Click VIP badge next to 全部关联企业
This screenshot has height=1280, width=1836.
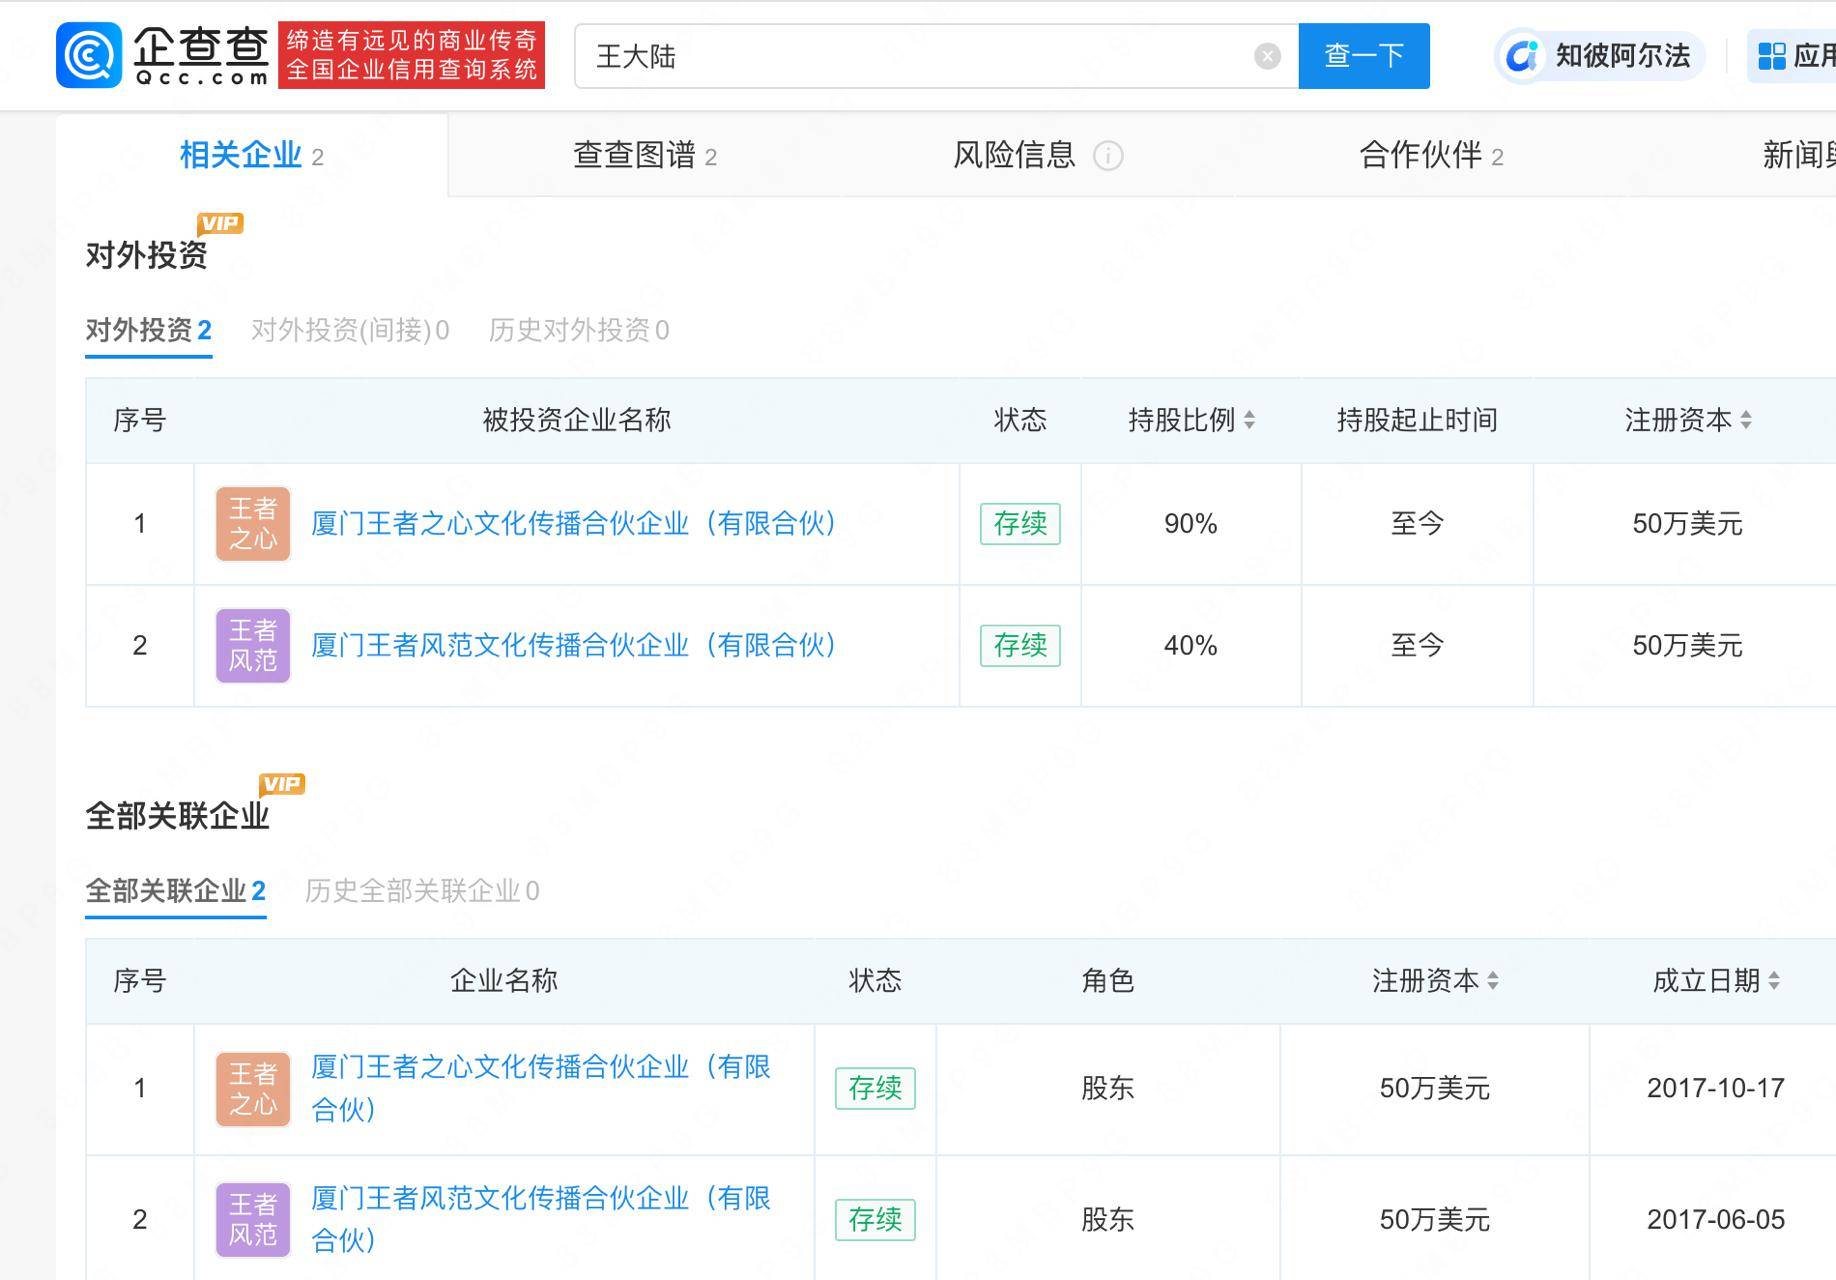click(x=281, y=785)
